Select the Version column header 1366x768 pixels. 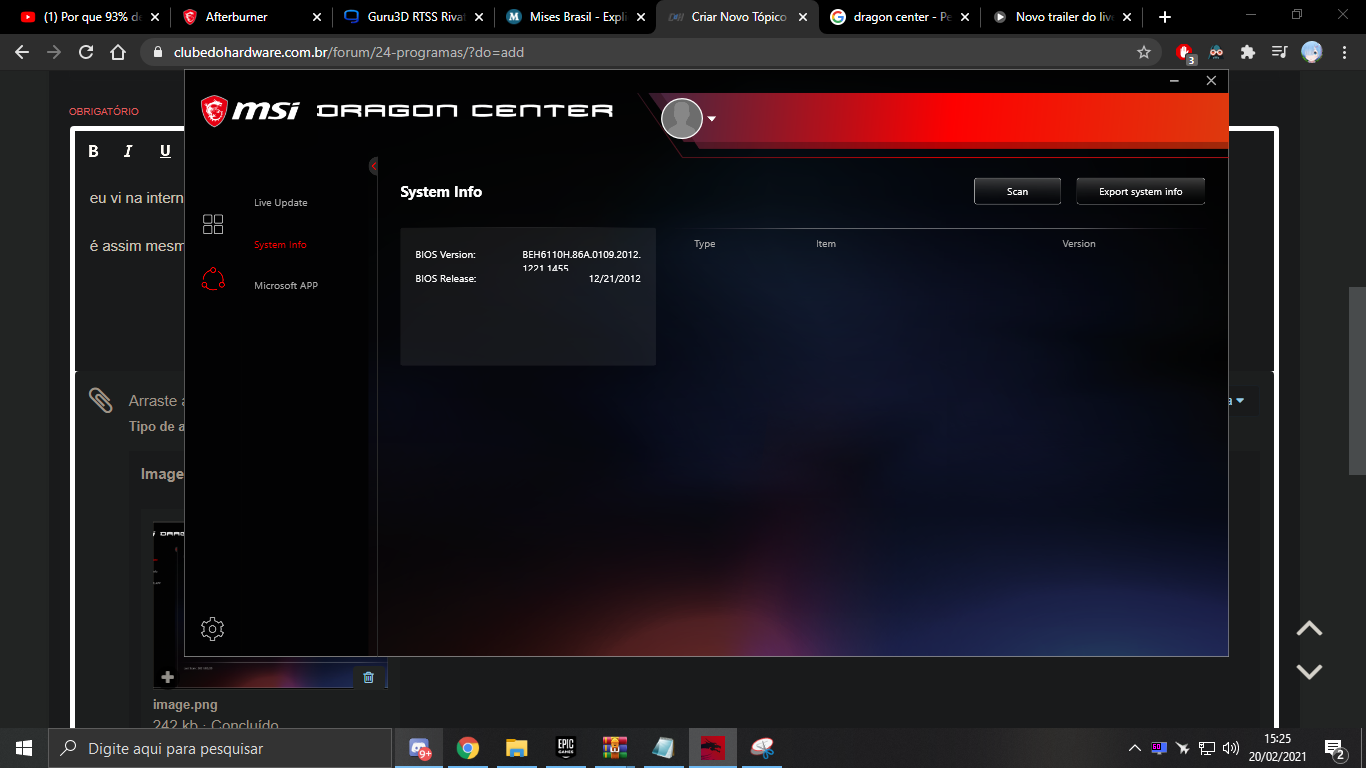1079,244
